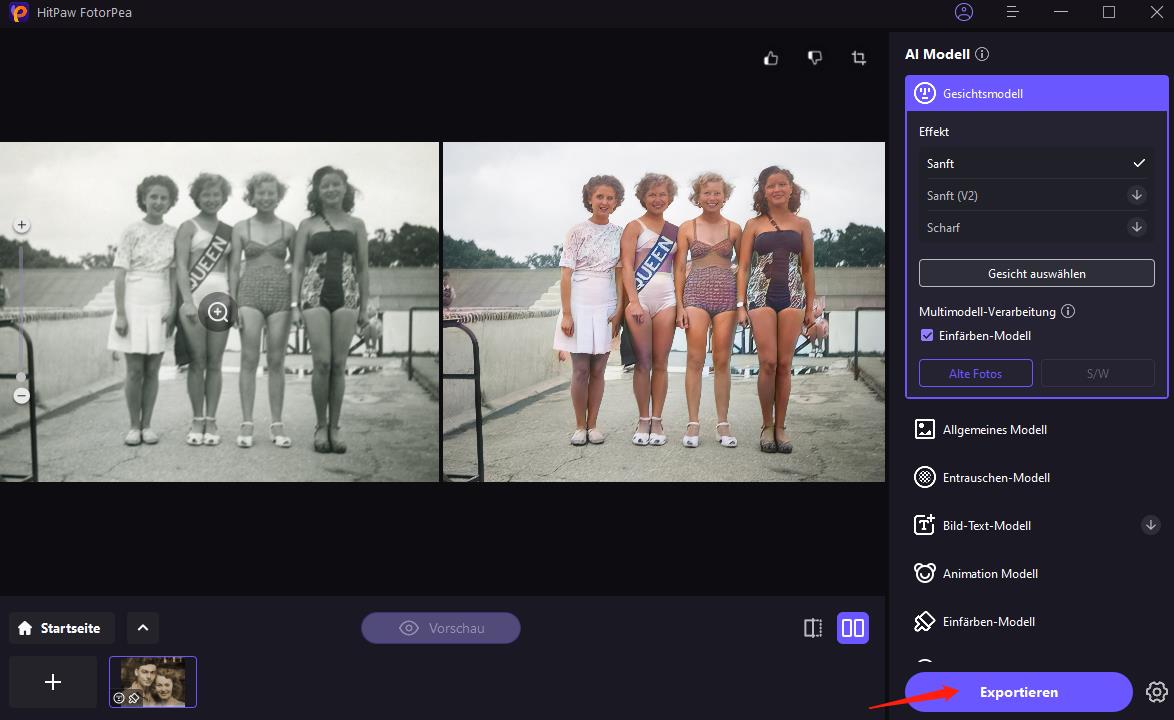The image size is (1174, 720).
Task: Select the photo thumbnail in the filmstrip
Action: pos(152,681)
